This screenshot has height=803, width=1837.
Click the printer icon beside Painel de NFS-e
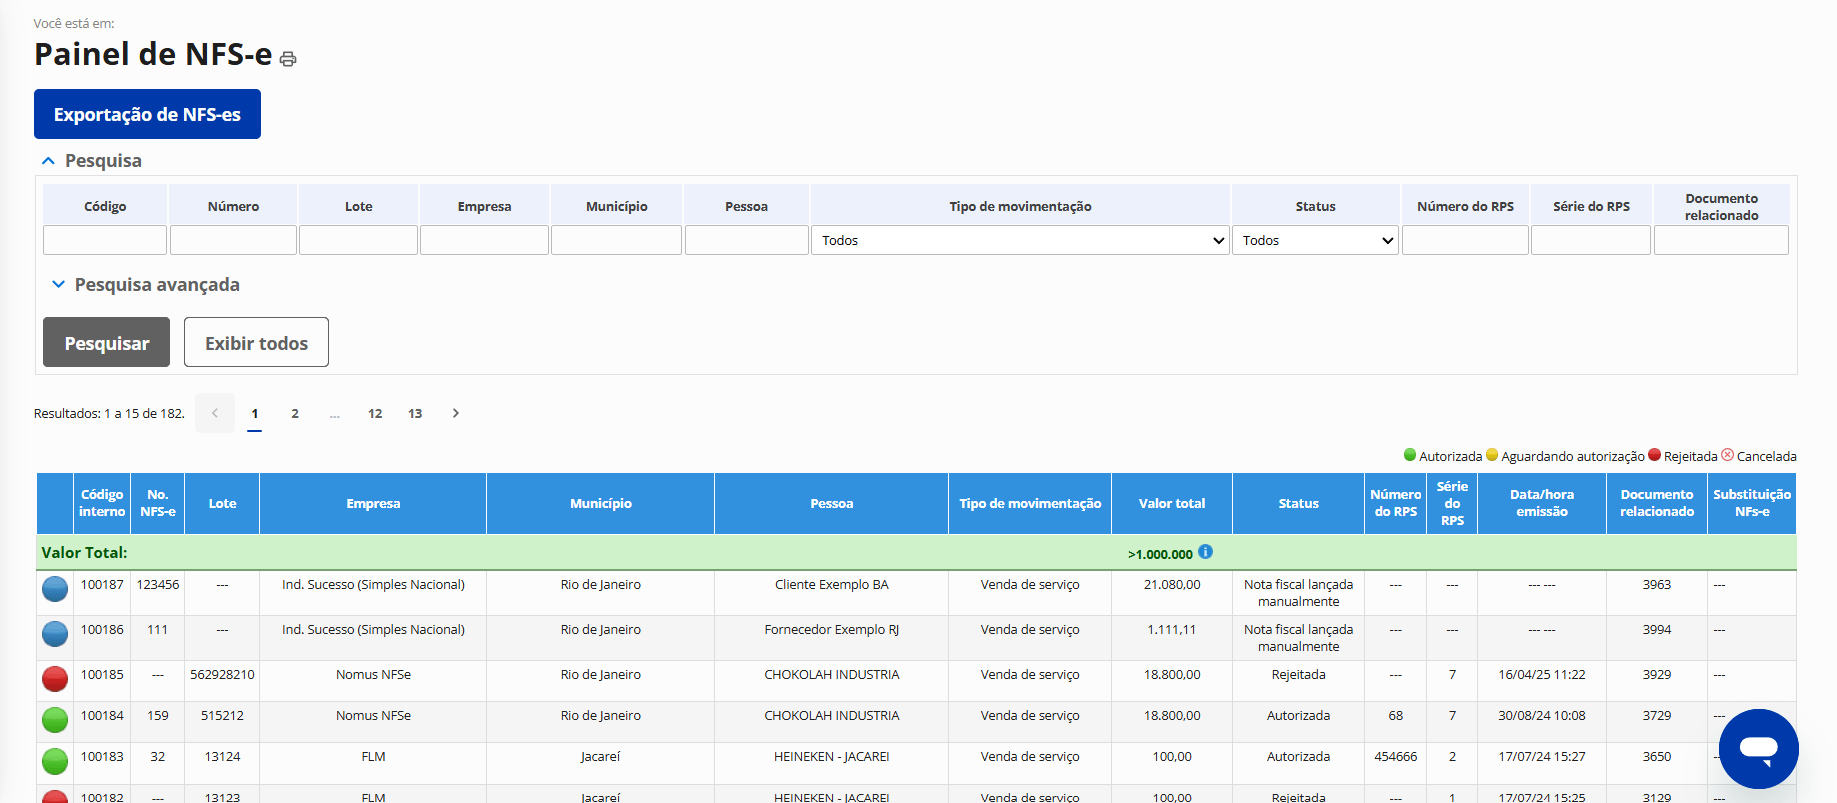pos(288,59)
